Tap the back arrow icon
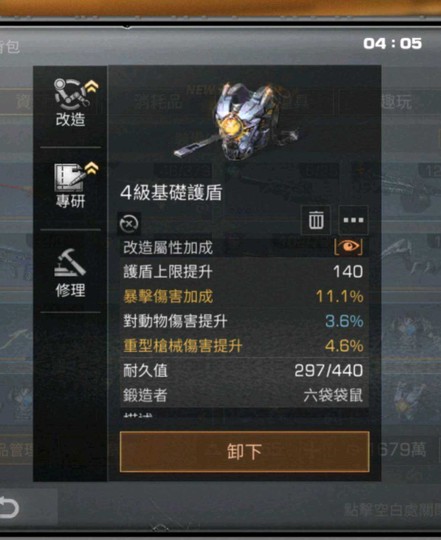Viewport: 441px width, 540px height. click(9, 507)
